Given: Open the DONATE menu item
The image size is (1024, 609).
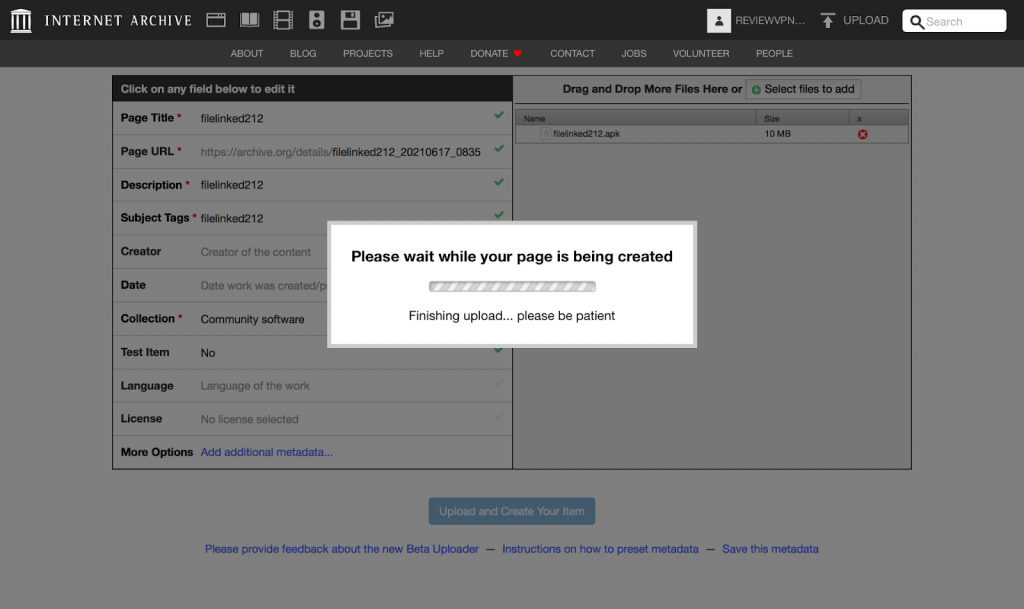Looking at the screenshot, I should (x=489, y=54).
